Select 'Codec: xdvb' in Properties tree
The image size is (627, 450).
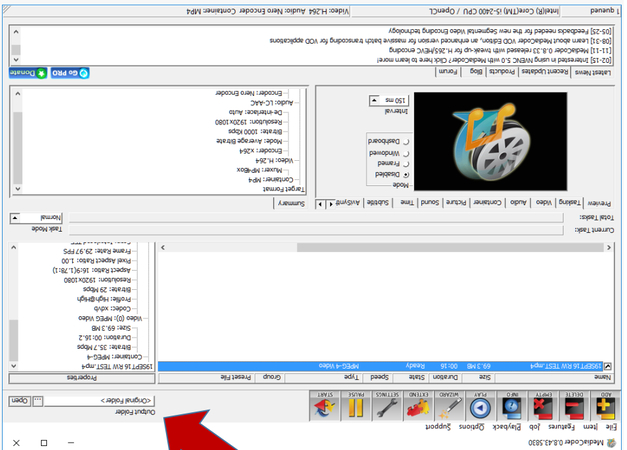pos(112,309)
